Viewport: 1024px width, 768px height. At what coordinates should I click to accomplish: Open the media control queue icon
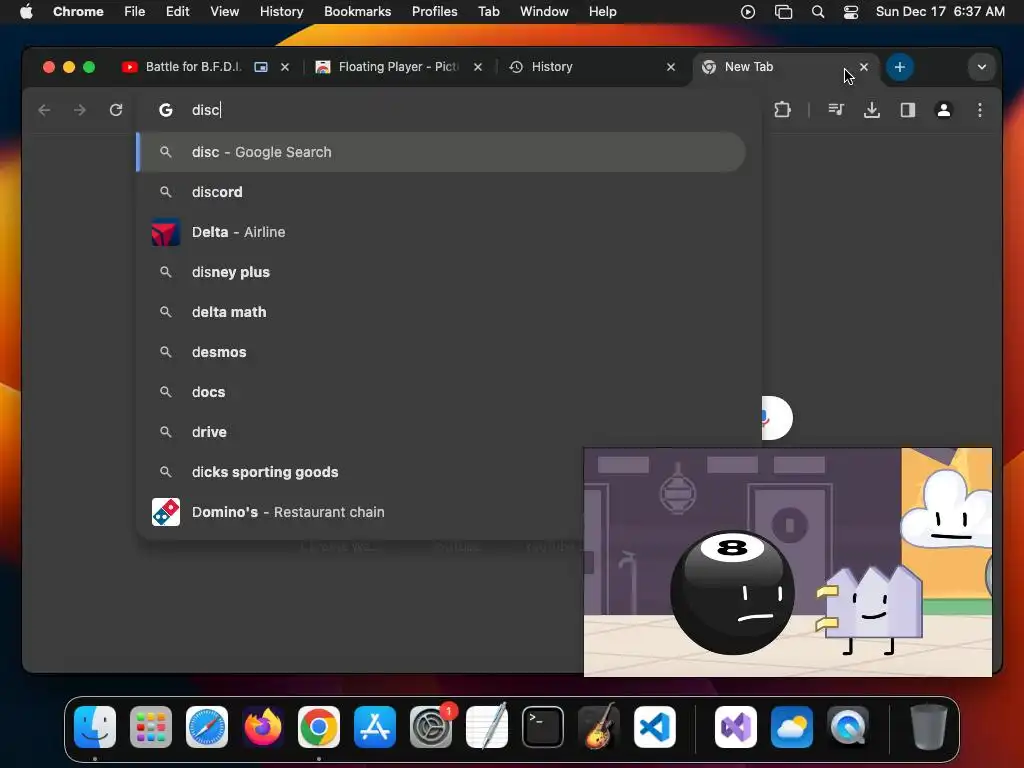(836, 110)
